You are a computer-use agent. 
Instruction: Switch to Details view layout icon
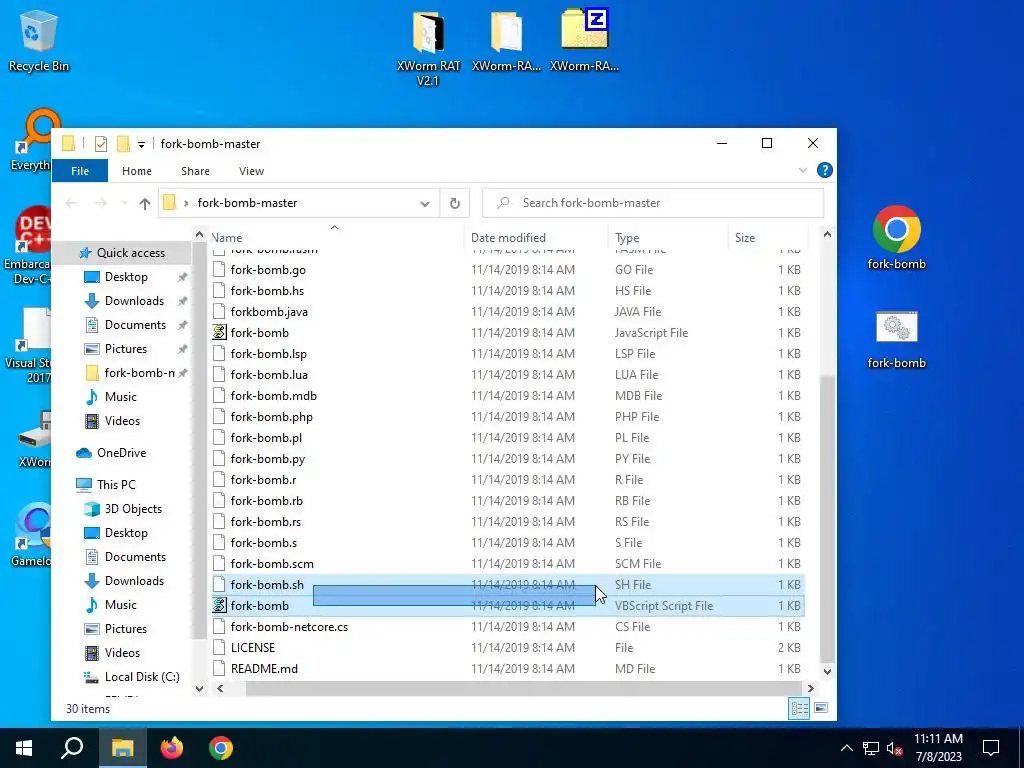tap(799, 708)
